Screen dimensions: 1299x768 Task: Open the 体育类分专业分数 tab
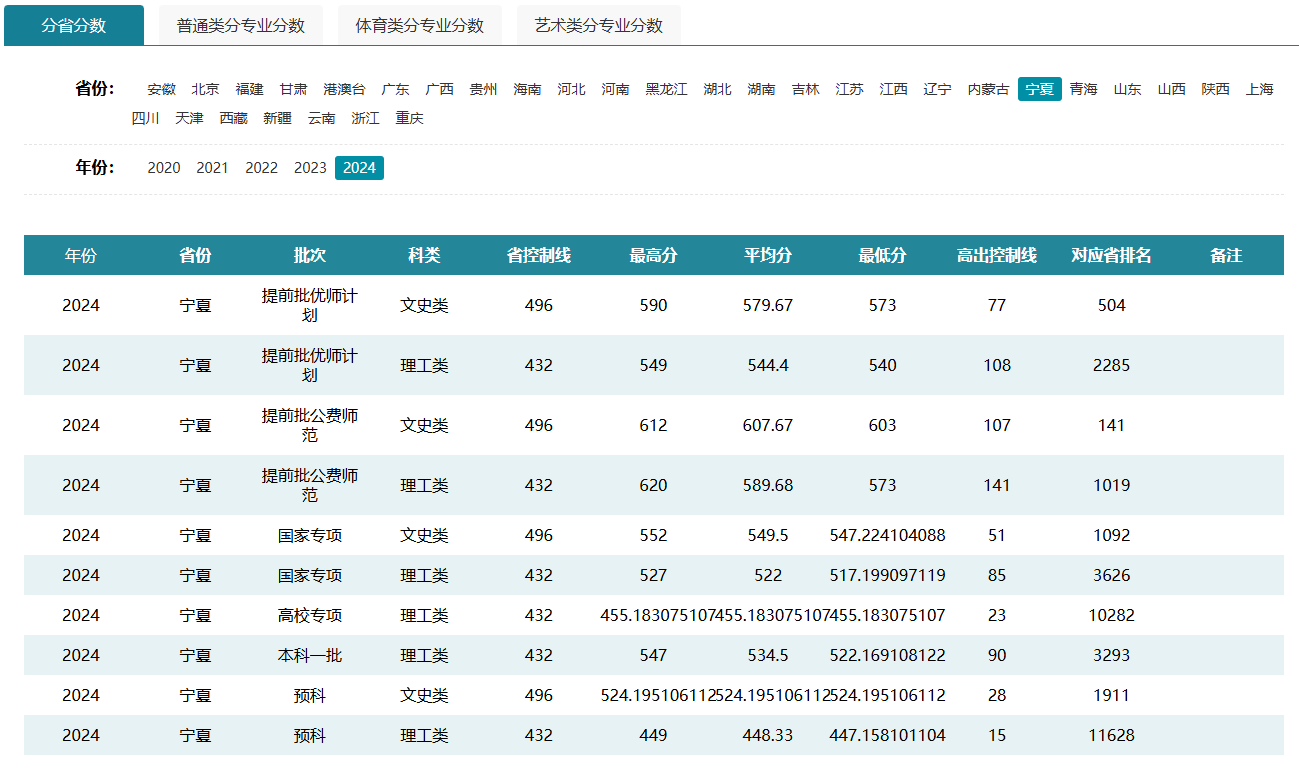419,26
